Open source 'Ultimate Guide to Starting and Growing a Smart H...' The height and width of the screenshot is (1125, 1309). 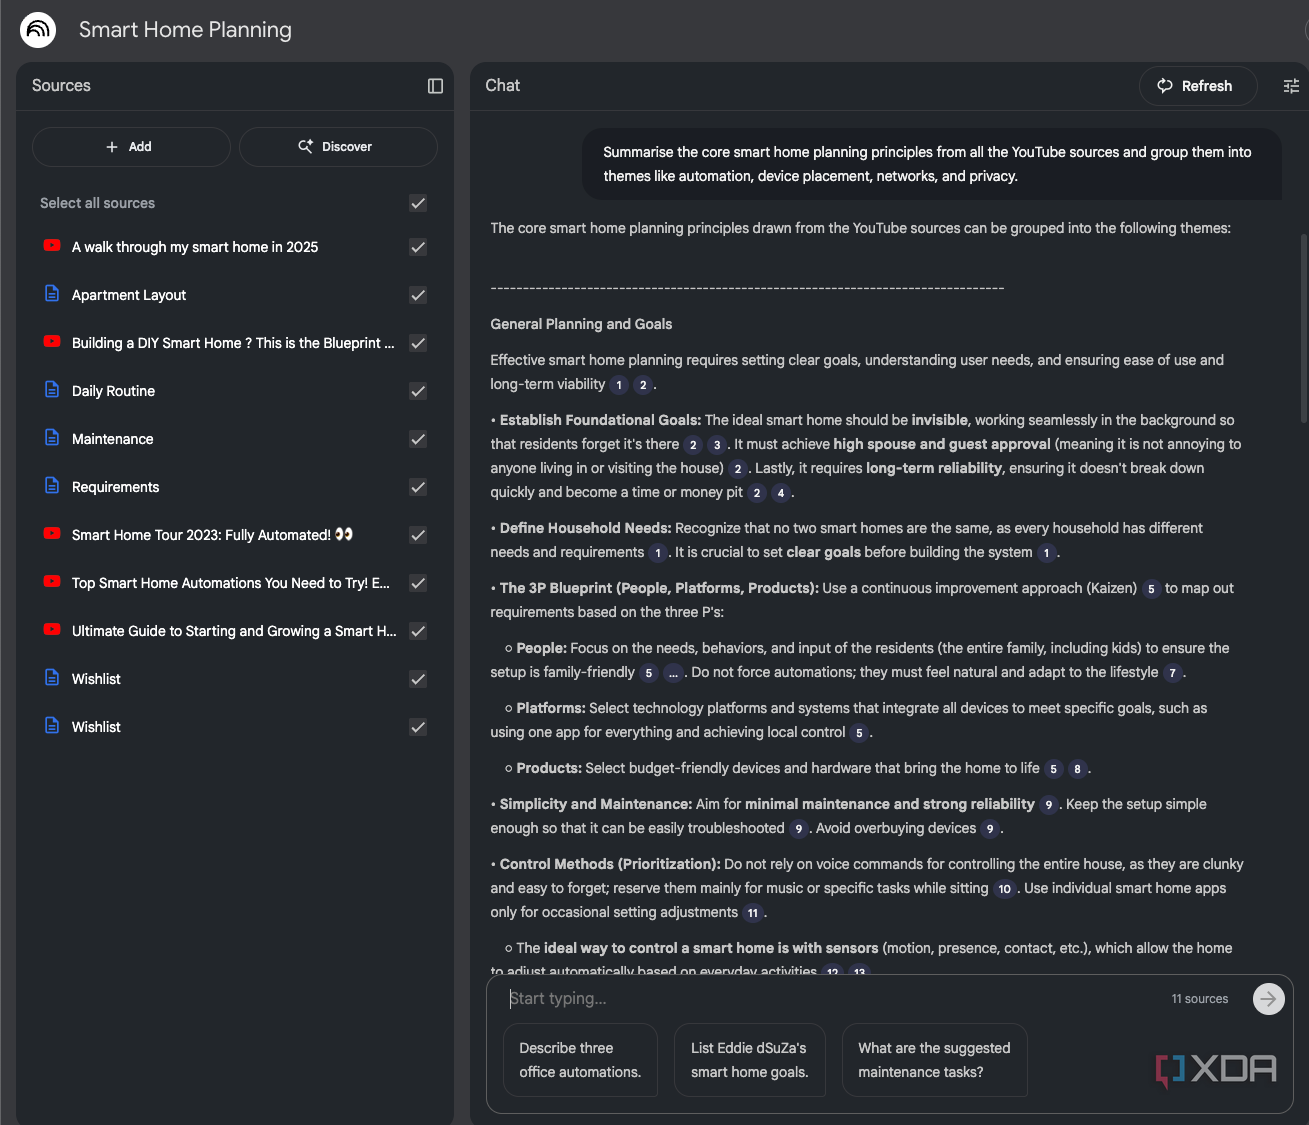tap(234, 631)
